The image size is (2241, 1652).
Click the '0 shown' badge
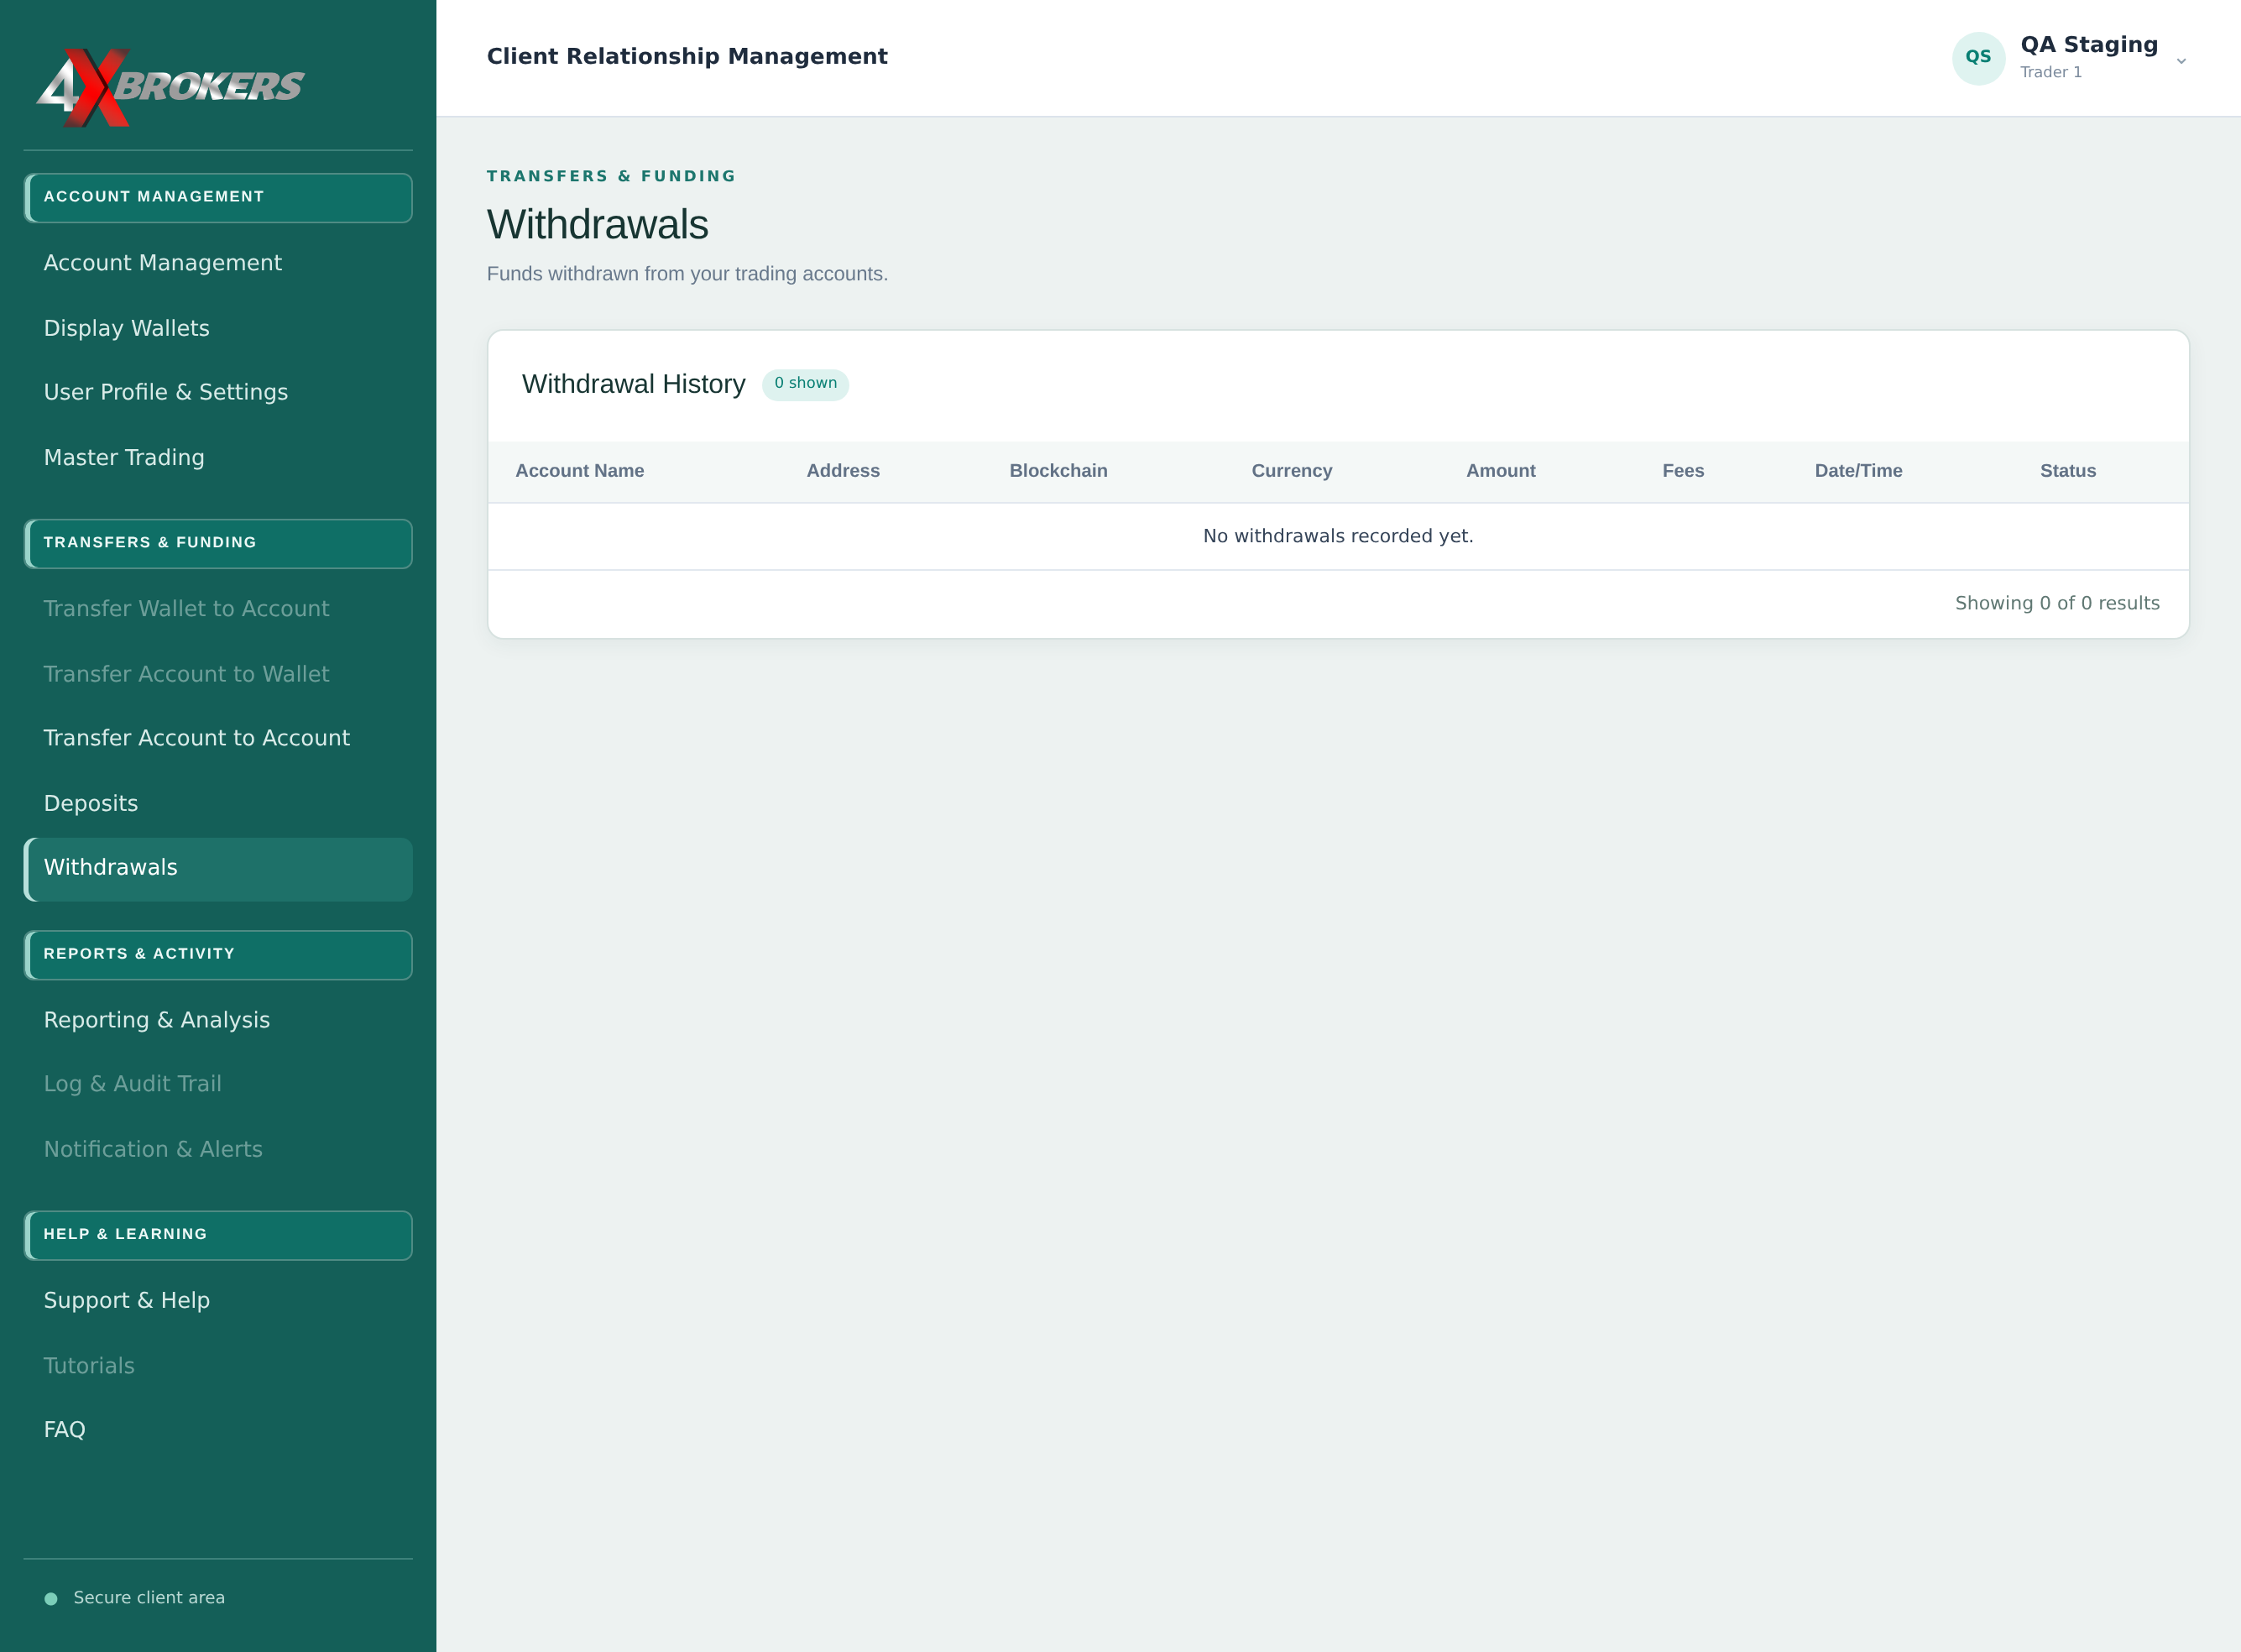click(805, 384)
